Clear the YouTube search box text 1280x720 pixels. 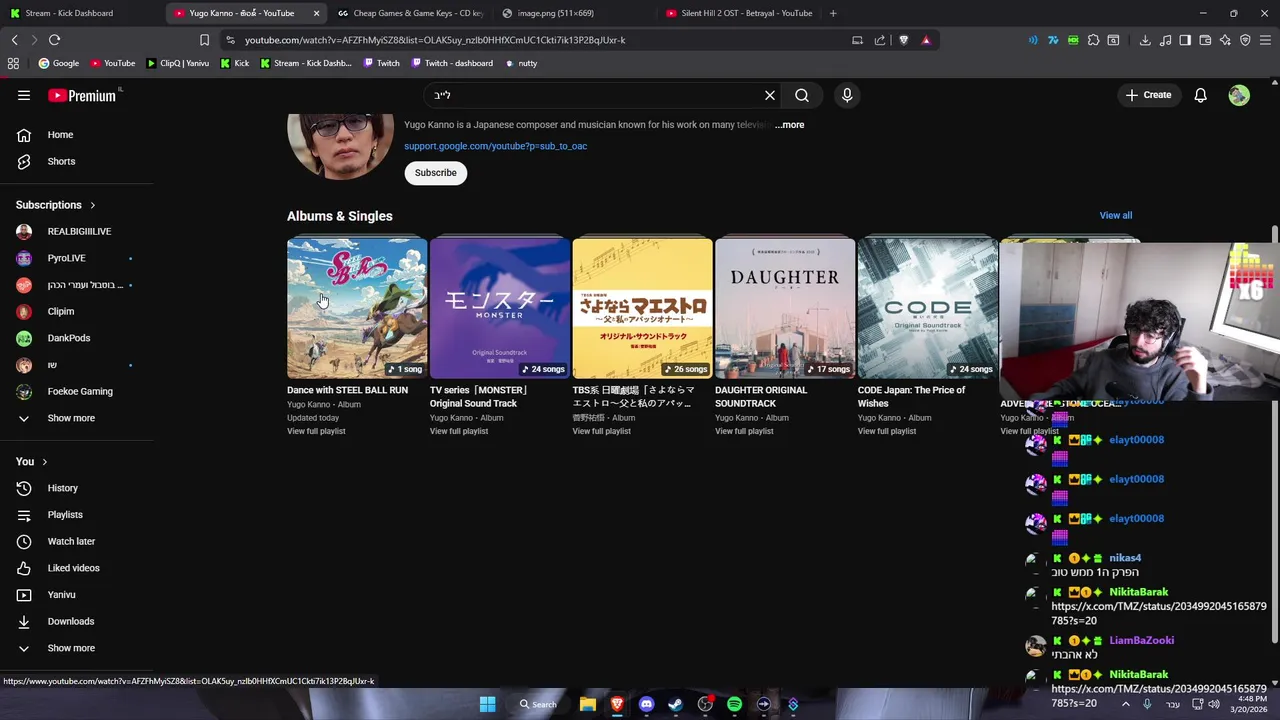tap(770, 95)
